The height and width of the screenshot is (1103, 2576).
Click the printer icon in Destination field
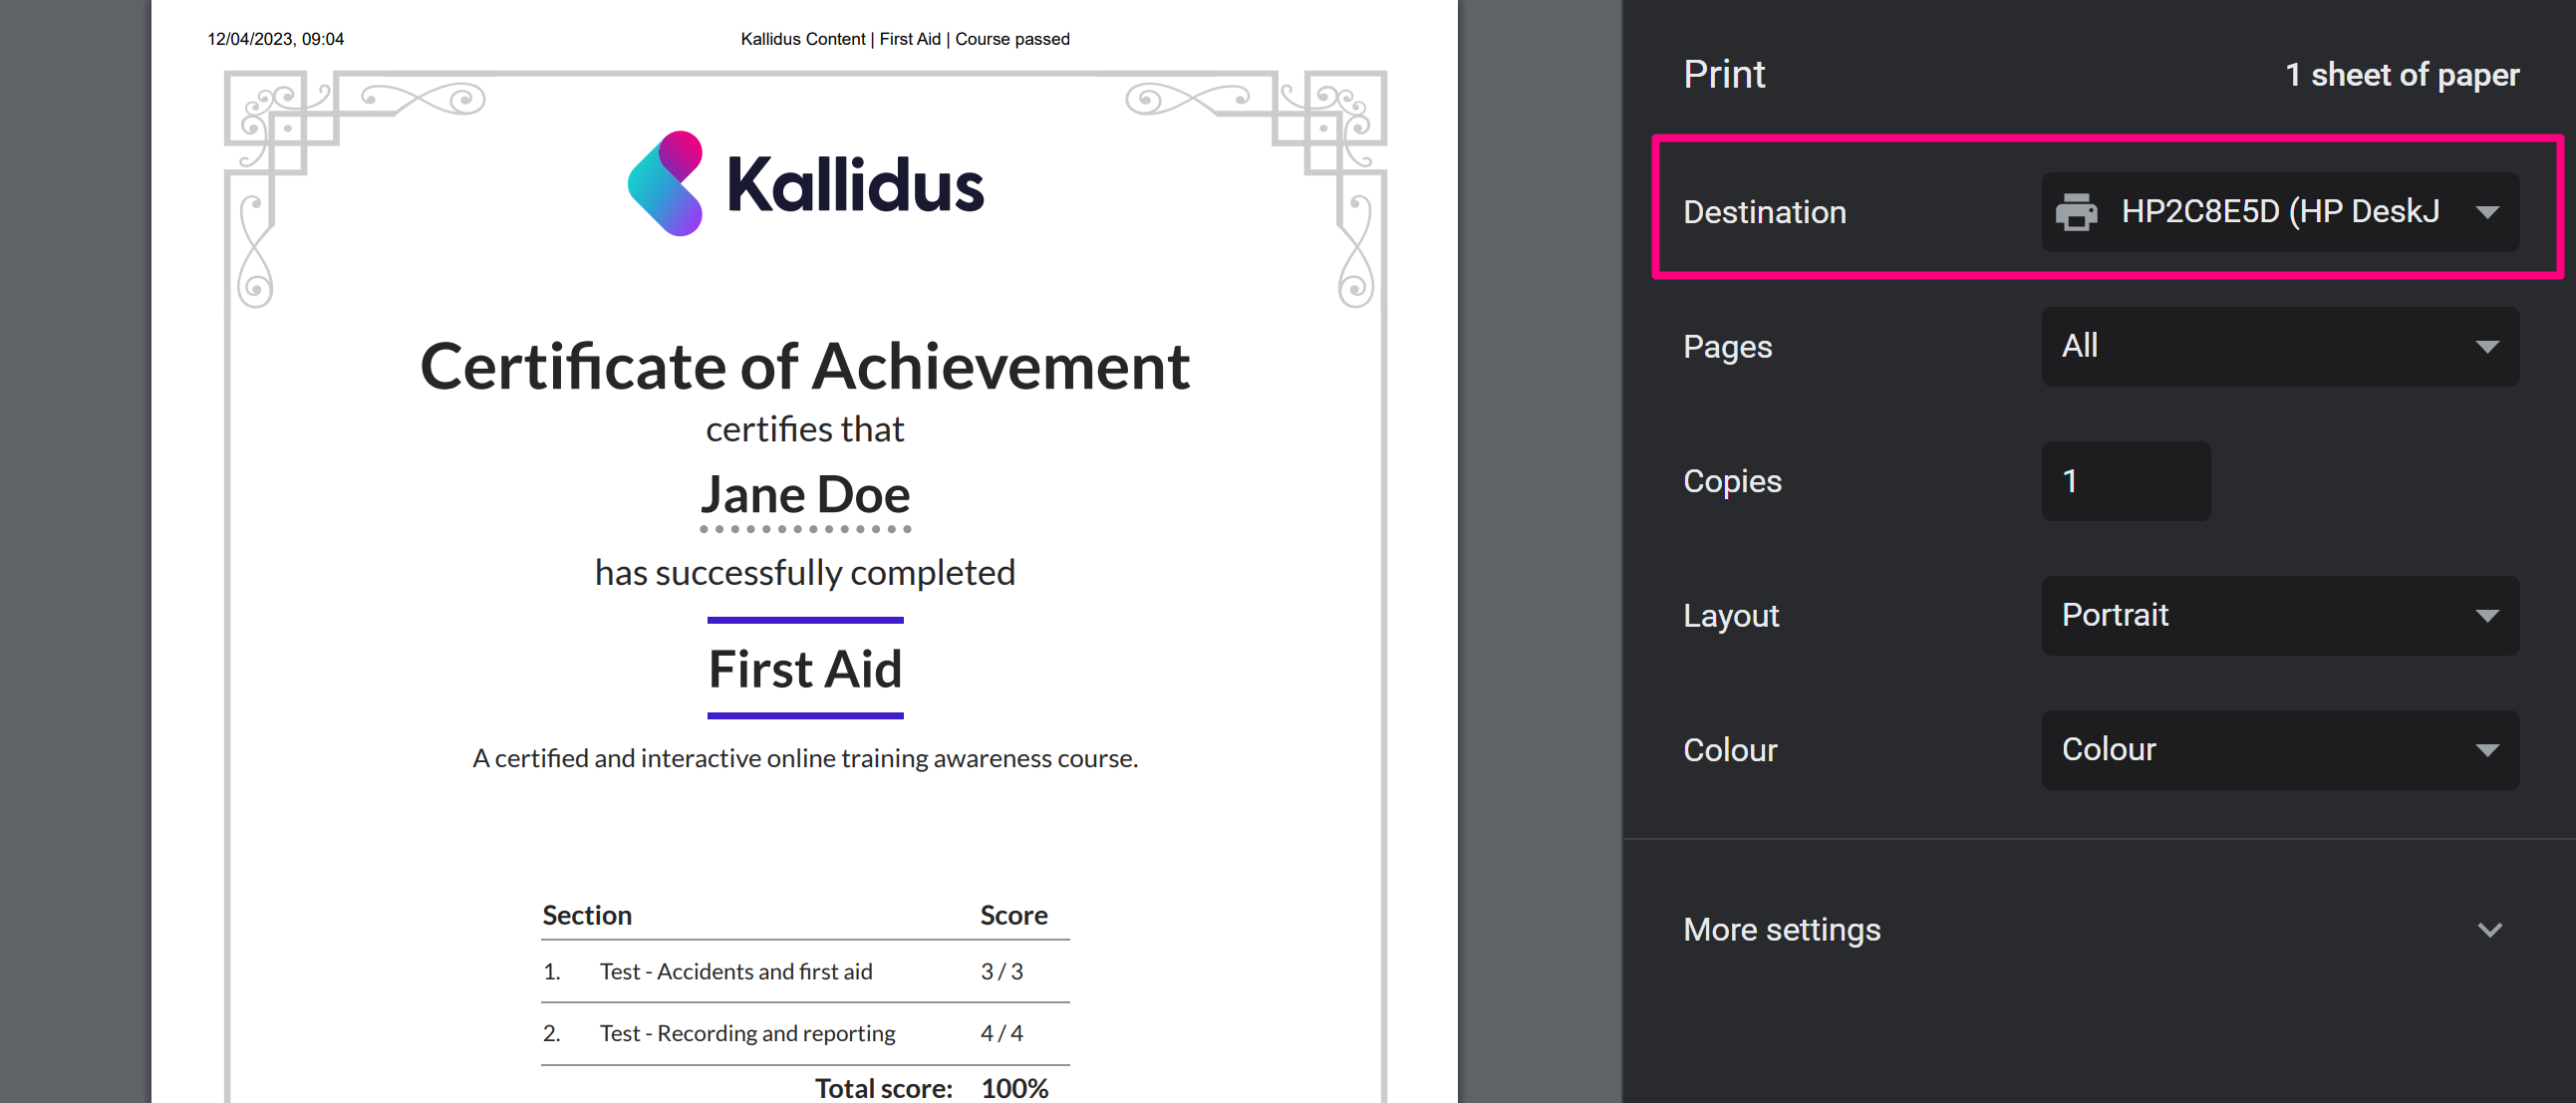(x=2076, y=212)
